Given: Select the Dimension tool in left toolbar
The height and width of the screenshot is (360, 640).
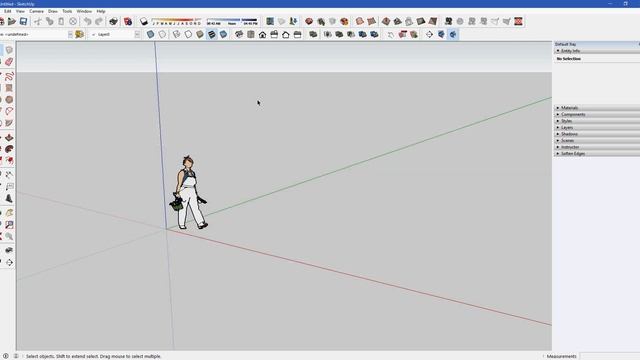Looking at the screenshot, I should tap(9, 175).
